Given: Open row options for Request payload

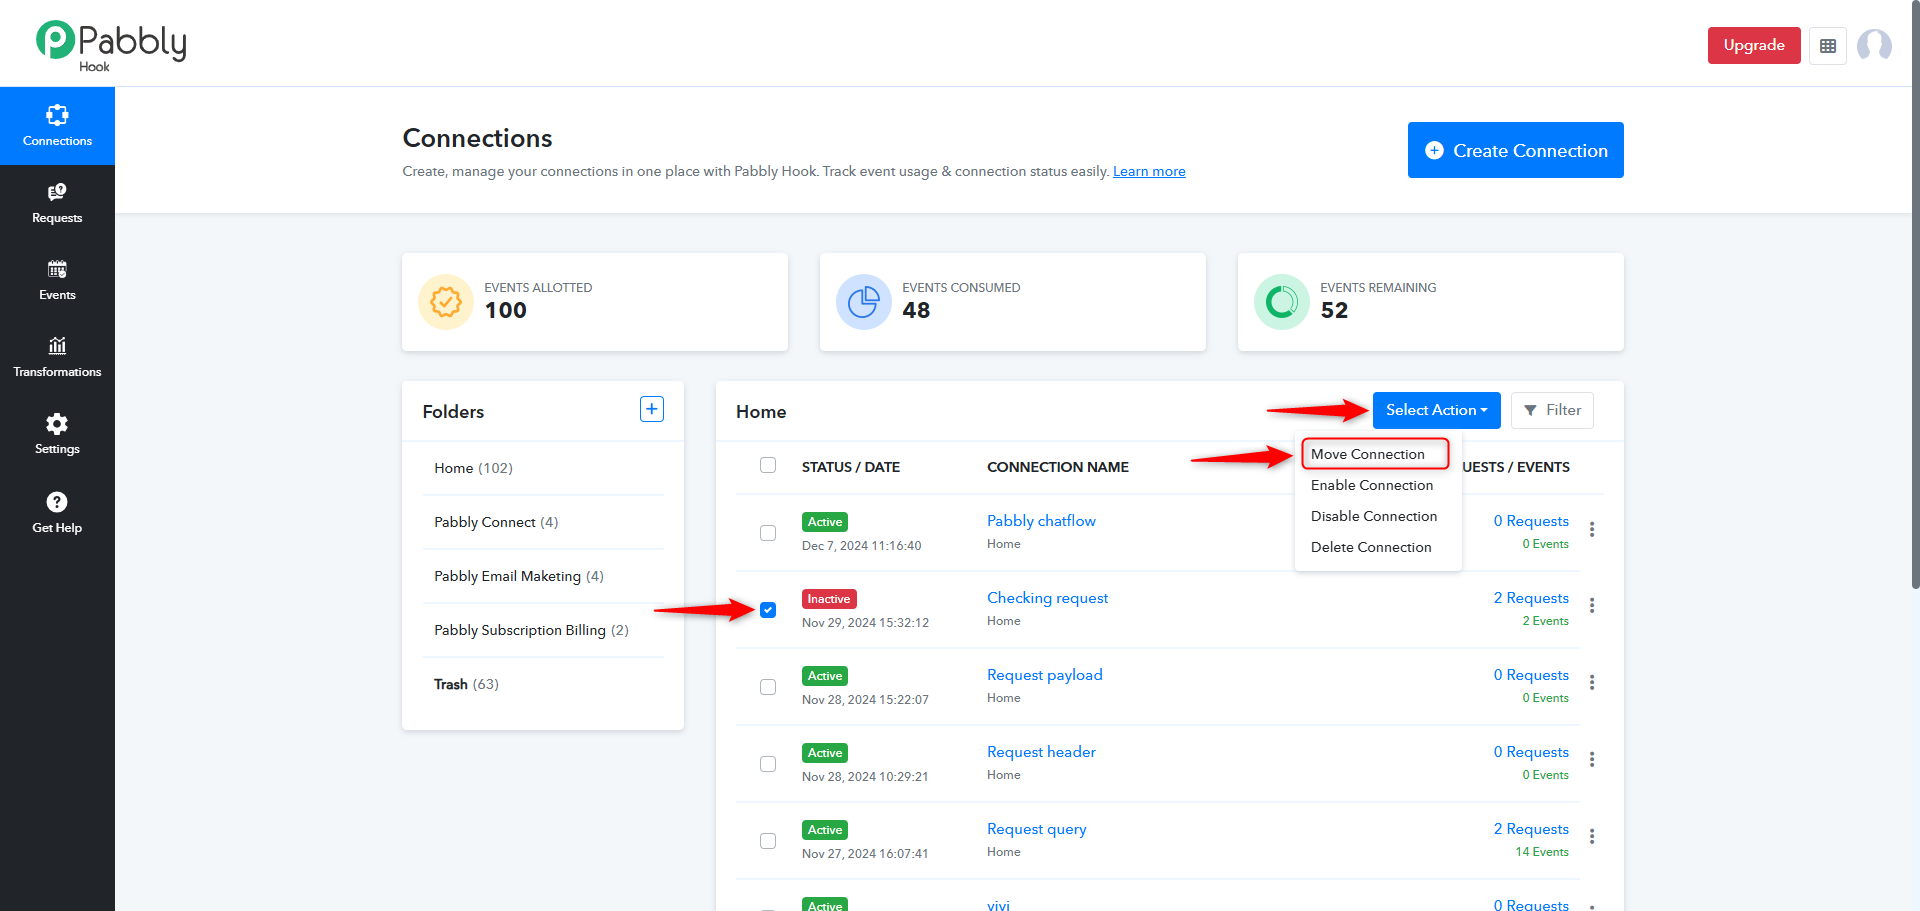Looking at the screenshot, I should (x=1592, y=683).
